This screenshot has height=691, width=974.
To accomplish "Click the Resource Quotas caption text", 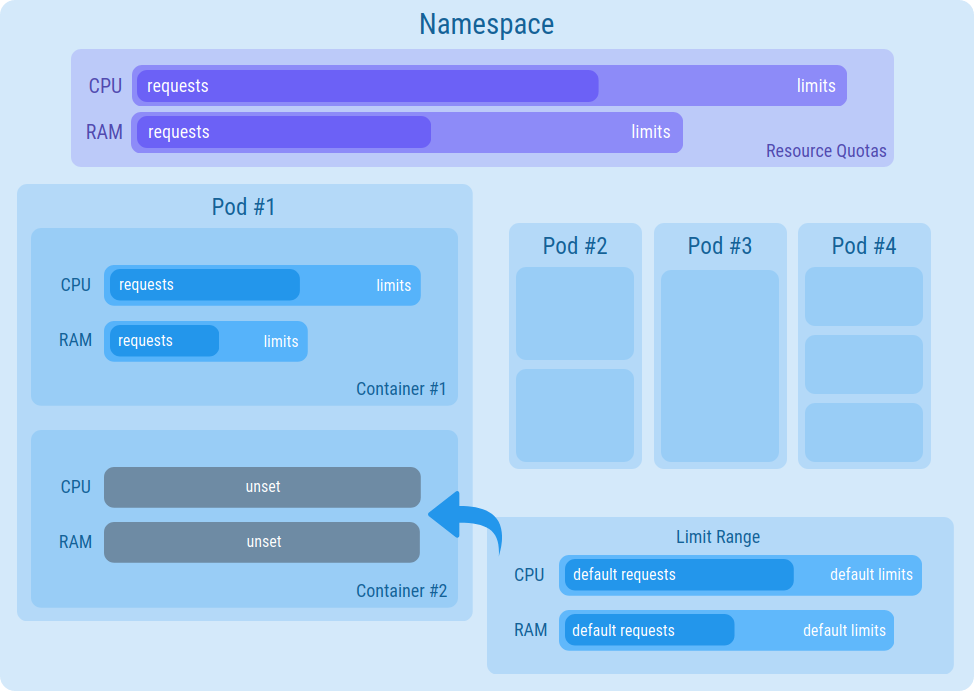I will pos(825,151).
